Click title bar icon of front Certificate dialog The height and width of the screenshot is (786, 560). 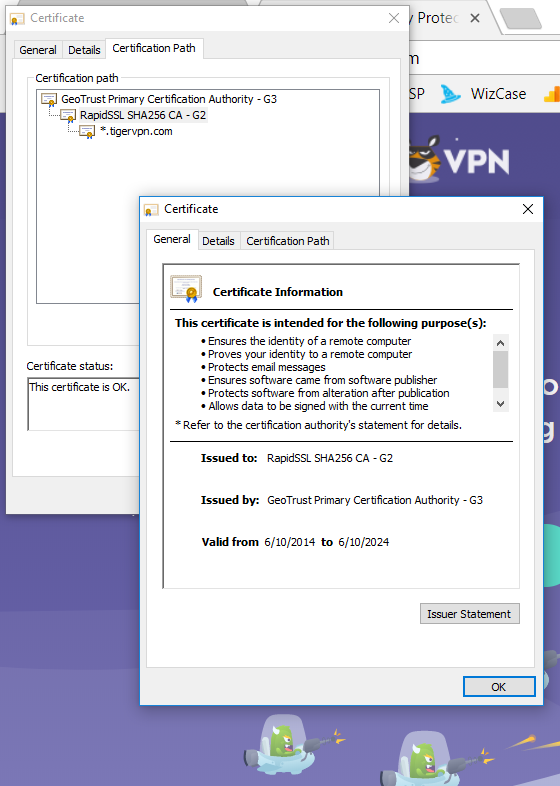coord(151,210)
